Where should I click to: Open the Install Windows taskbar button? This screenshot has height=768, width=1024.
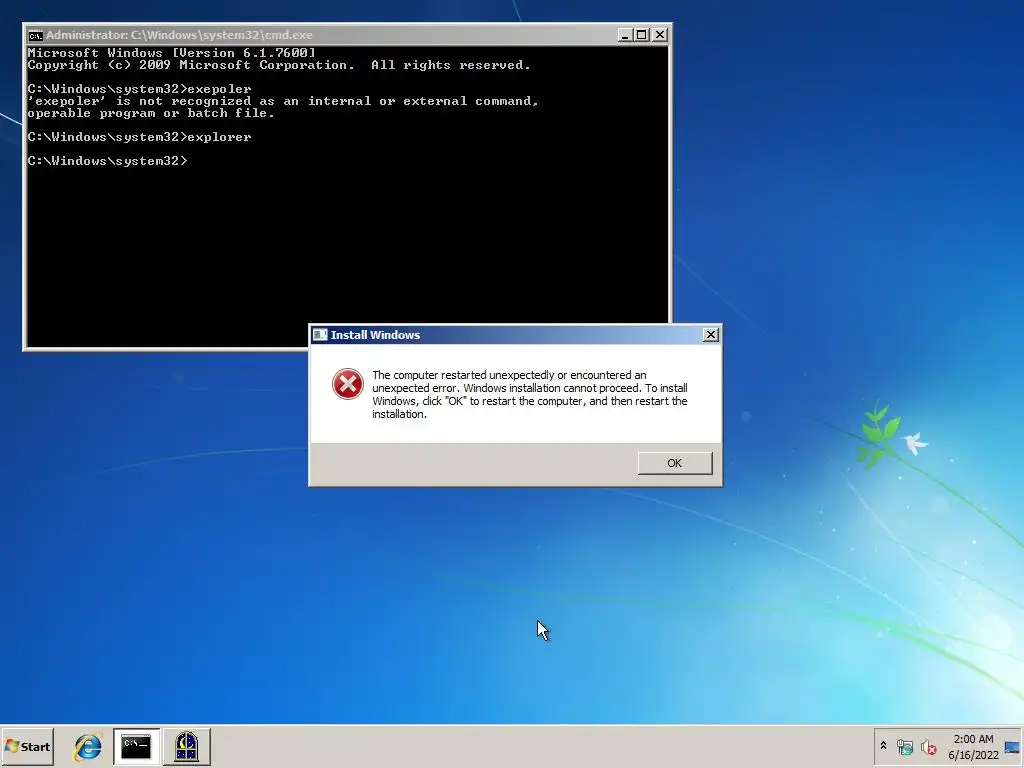click(186, 746)
